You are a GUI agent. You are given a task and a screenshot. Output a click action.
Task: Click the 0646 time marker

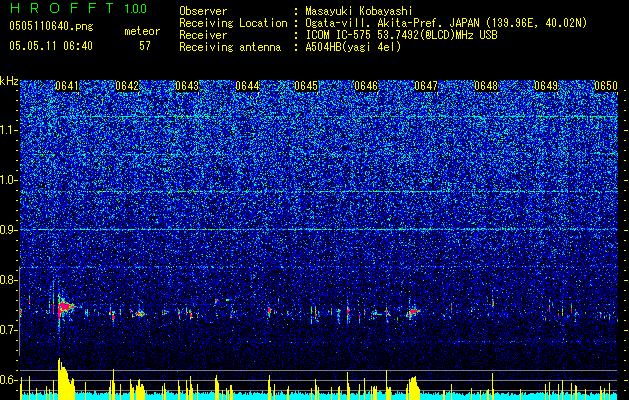pos(366,86)
